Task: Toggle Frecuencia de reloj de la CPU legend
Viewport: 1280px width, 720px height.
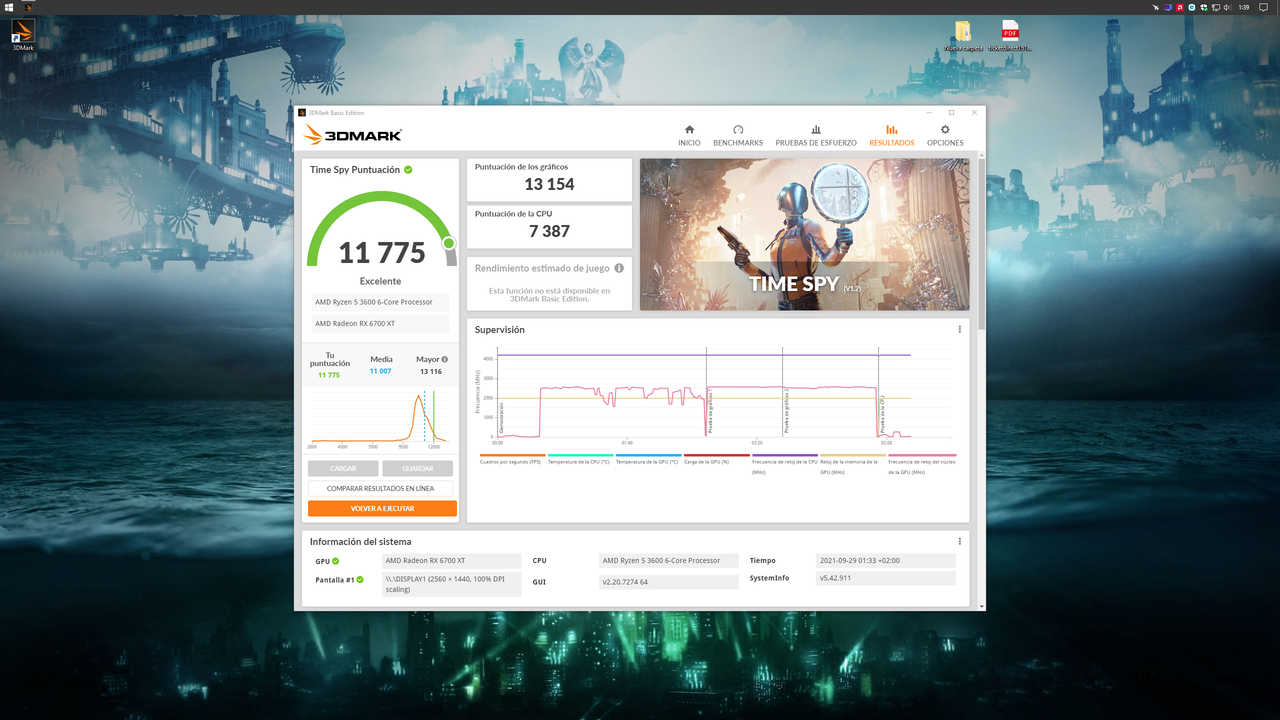Action: pyautogui.click(x=784, y=464)
